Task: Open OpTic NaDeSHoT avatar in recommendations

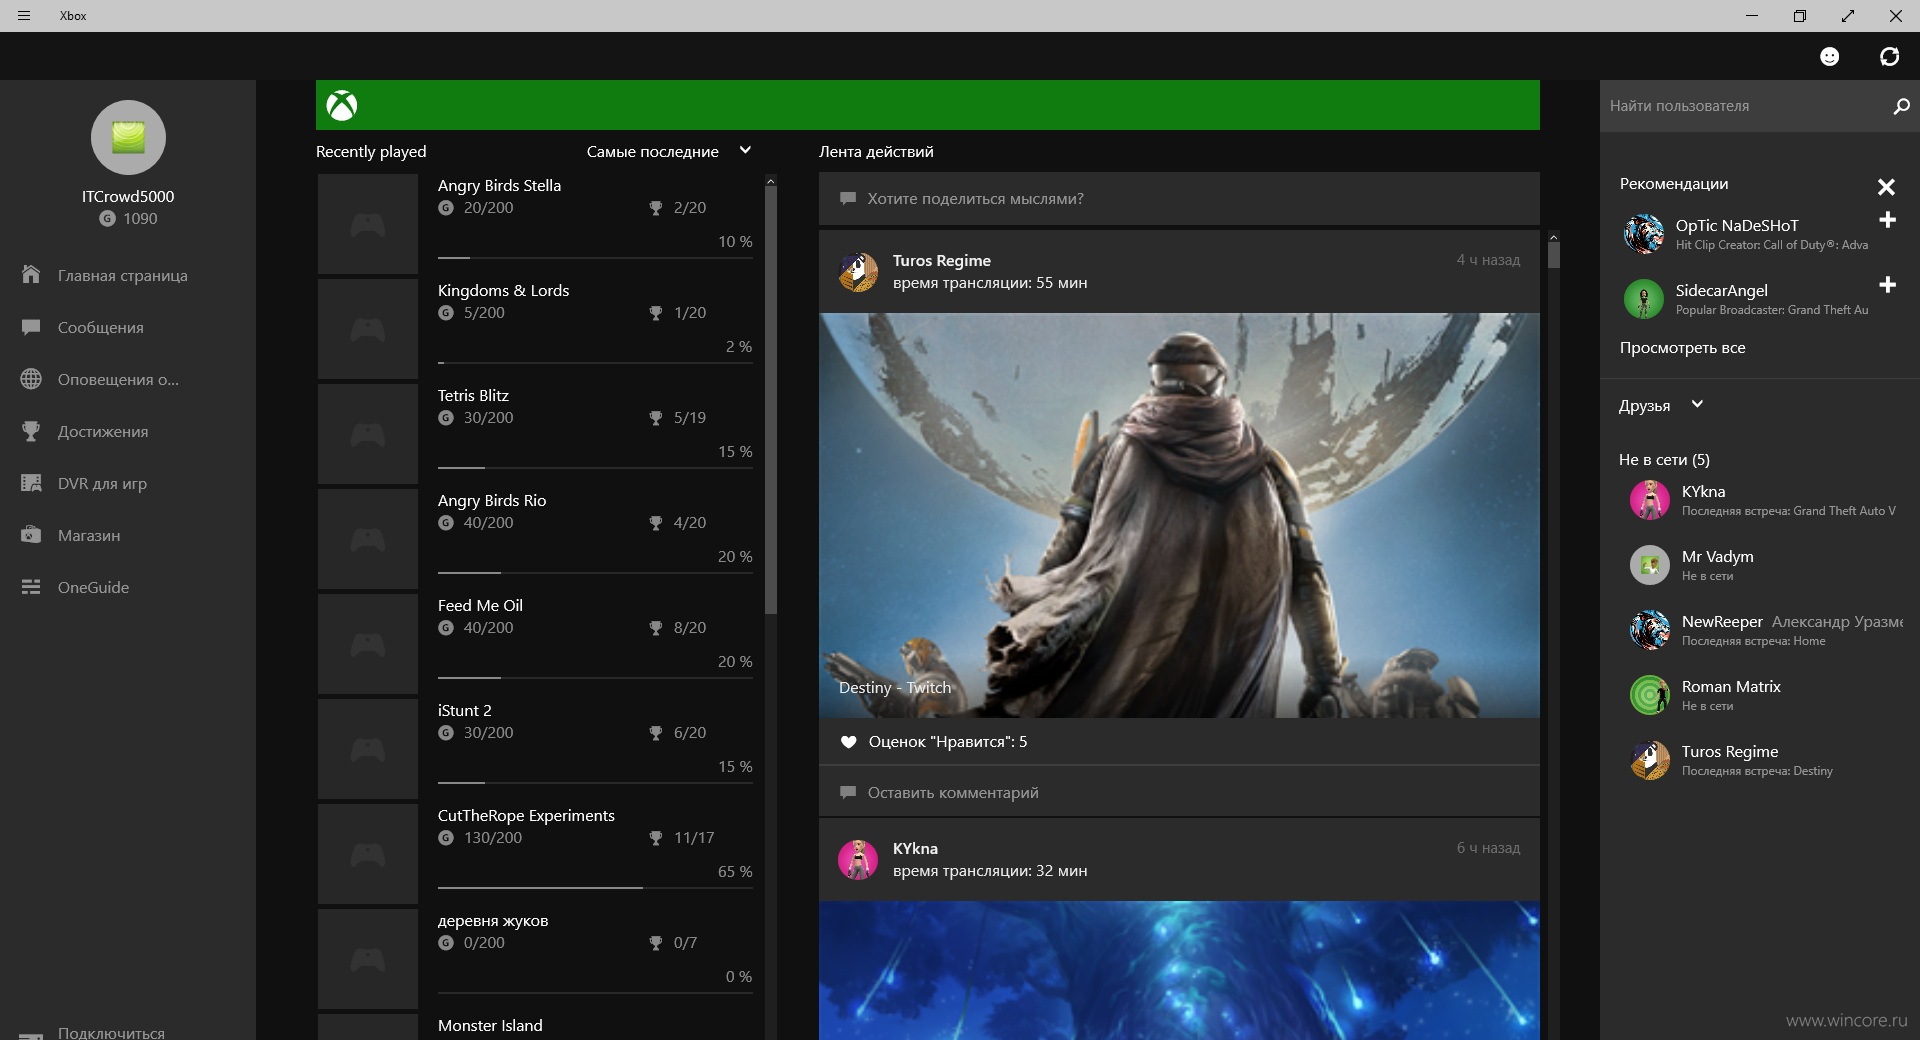Action: pos(1644,234)
